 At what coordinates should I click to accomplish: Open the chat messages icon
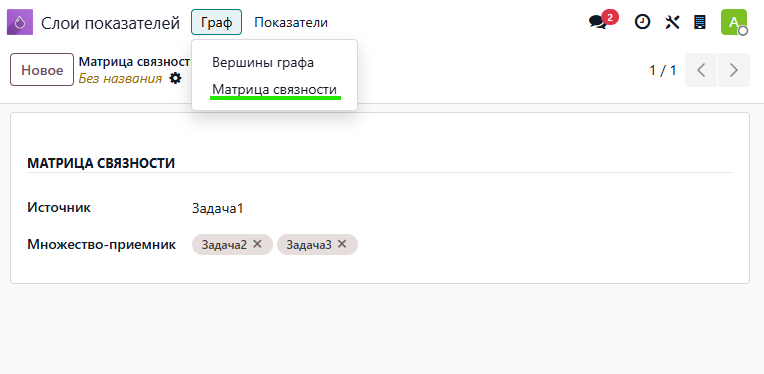pos(598,22)
